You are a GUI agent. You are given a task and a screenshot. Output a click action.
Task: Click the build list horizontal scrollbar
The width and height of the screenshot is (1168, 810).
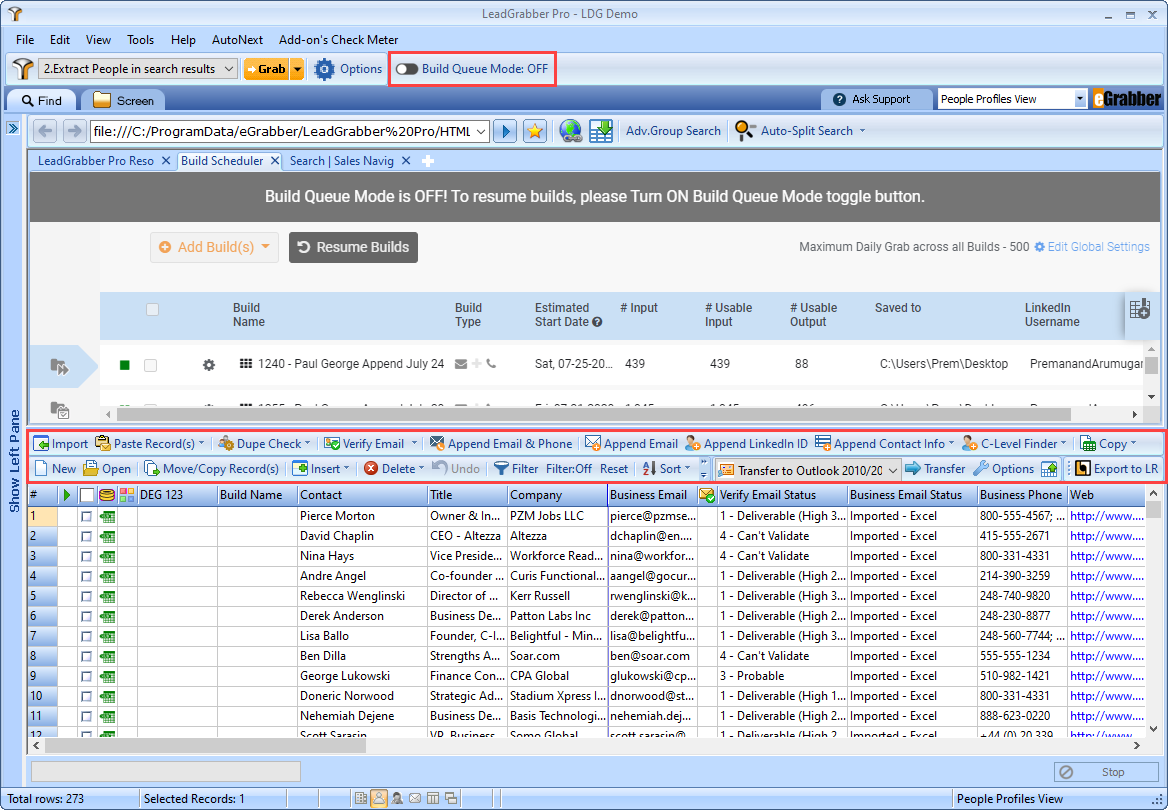pos(594,414)
